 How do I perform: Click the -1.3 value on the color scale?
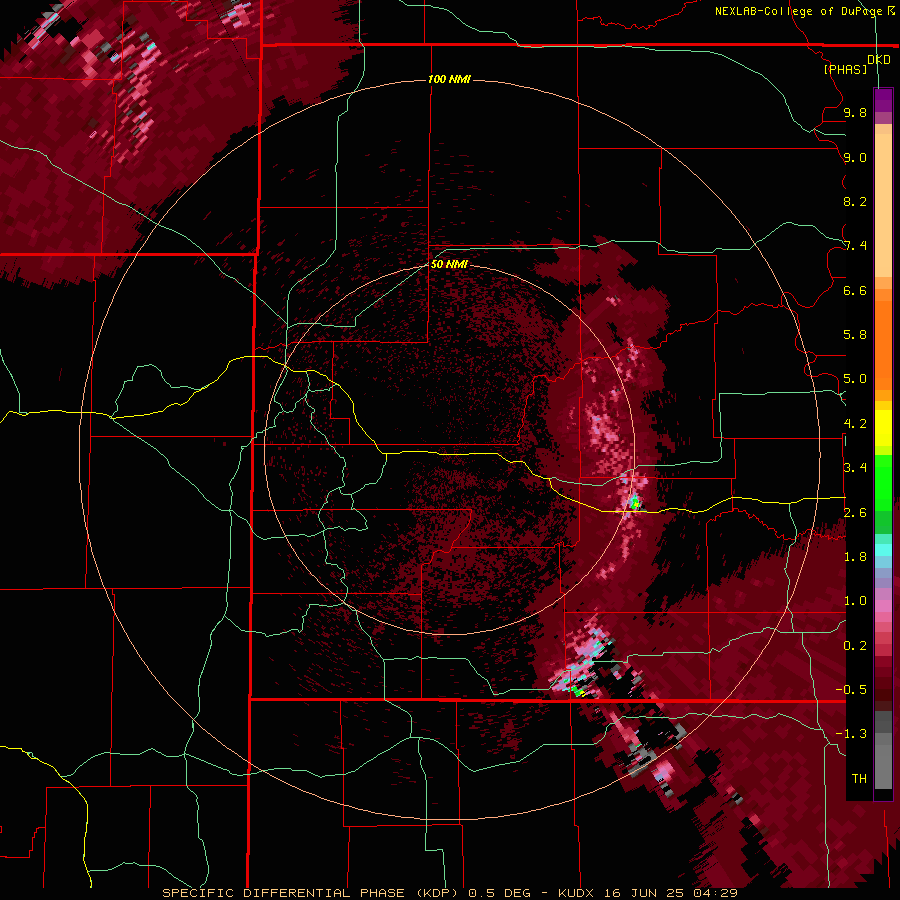(851, 734)
